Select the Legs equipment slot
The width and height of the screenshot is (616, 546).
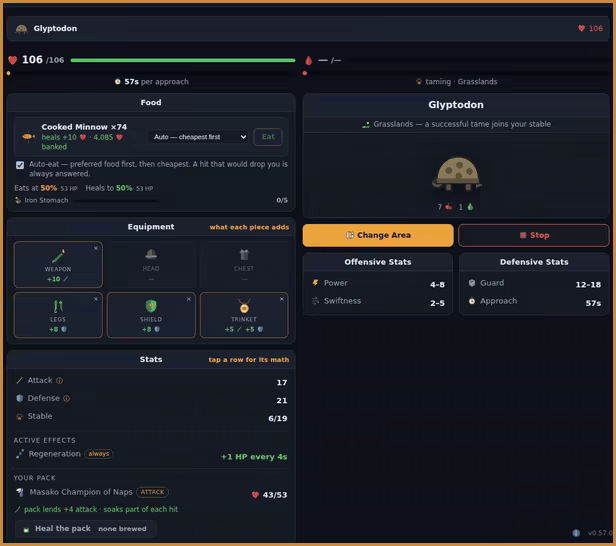pos(58,315)
